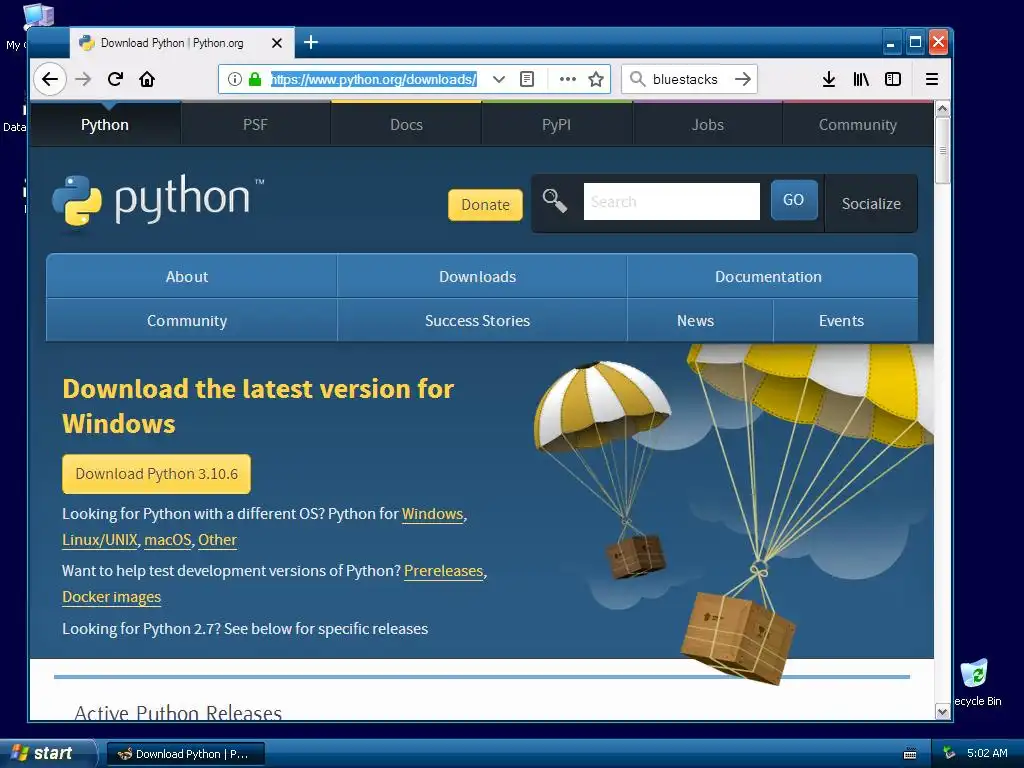Viewport: 1024px width, 768px height.
Task: Click the python logo
Action: coord(158,201)
